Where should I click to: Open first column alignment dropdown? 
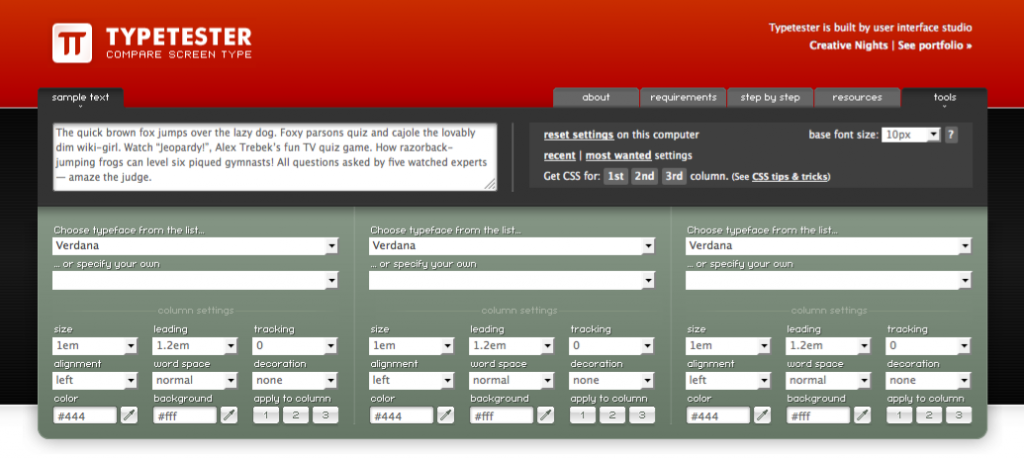click(x=95, y=381)
